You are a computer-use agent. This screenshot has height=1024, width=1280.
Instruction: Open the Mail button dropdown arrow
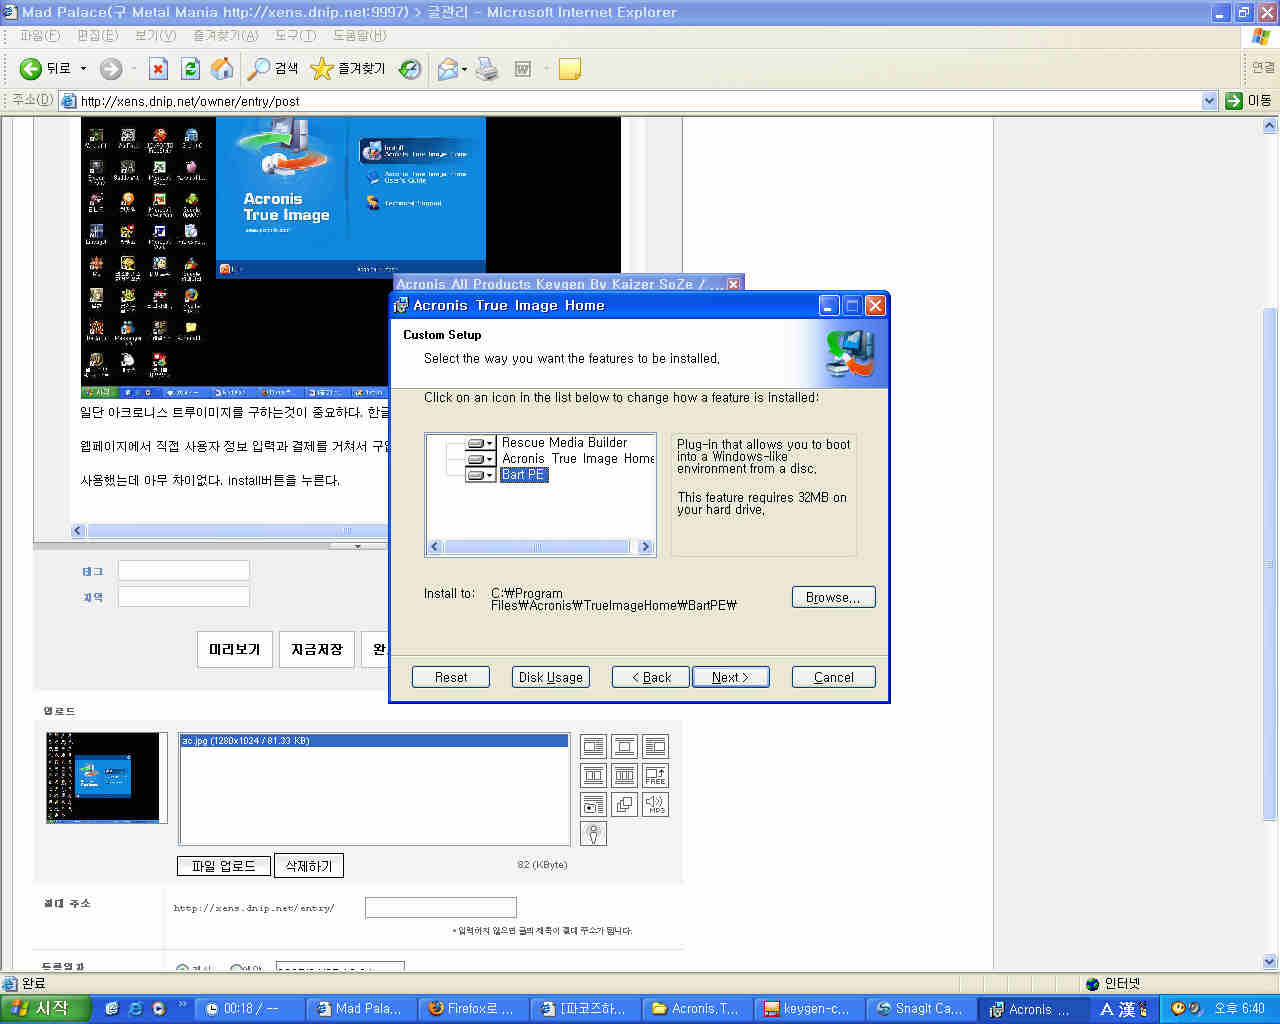[464, 69]
